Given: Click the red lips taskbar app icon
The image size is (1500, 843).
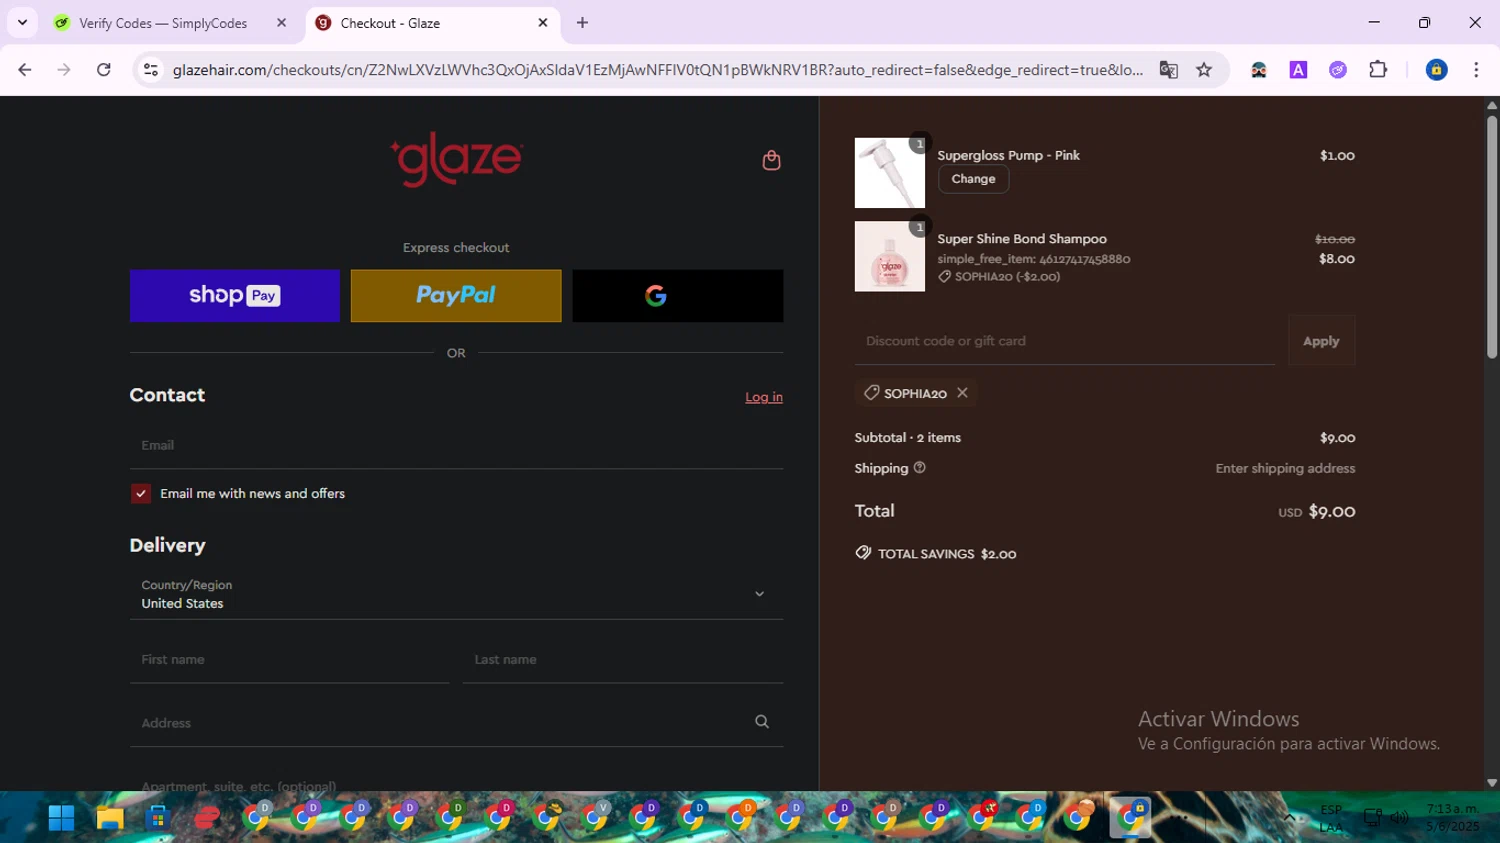Looking at the screenshot, I should coord(206,818).
